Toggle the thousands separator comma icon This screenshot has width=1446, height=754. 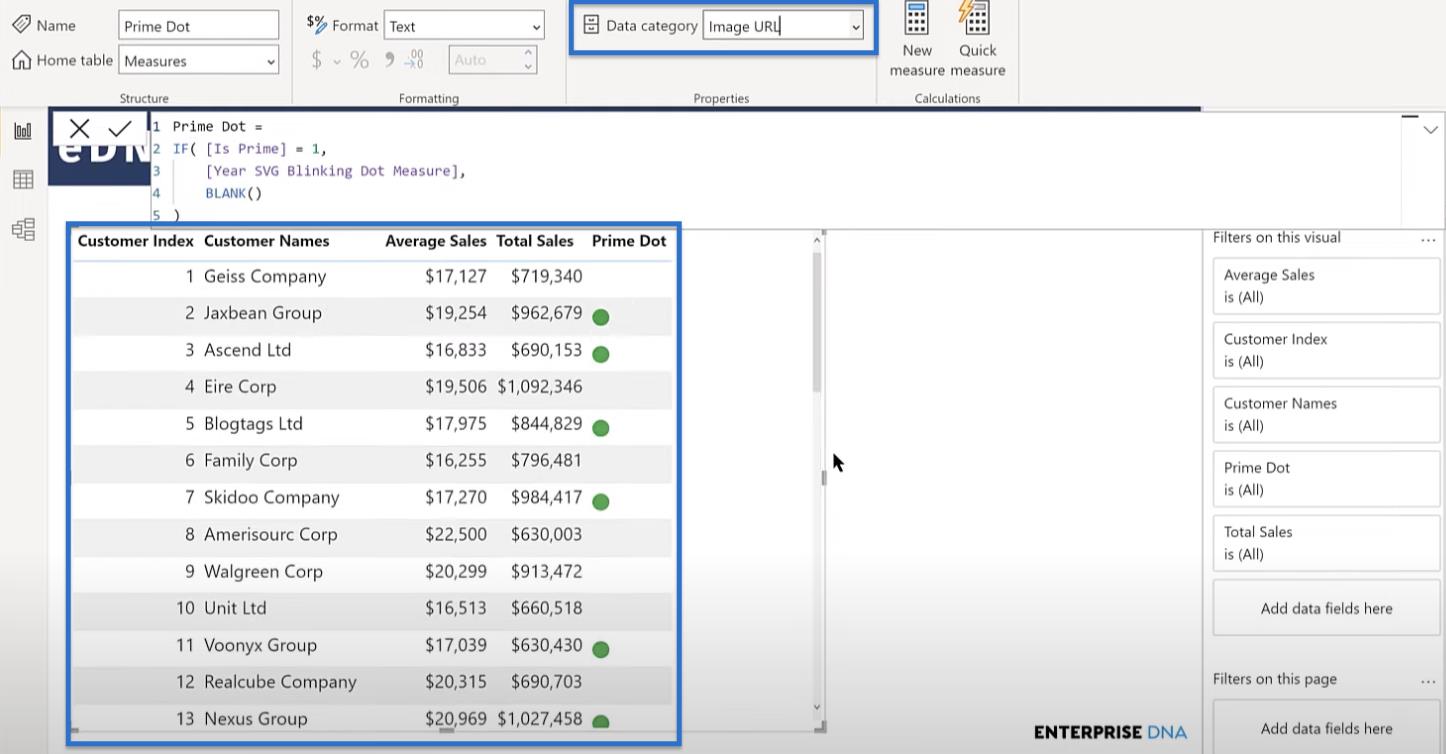tap(389, 60)
